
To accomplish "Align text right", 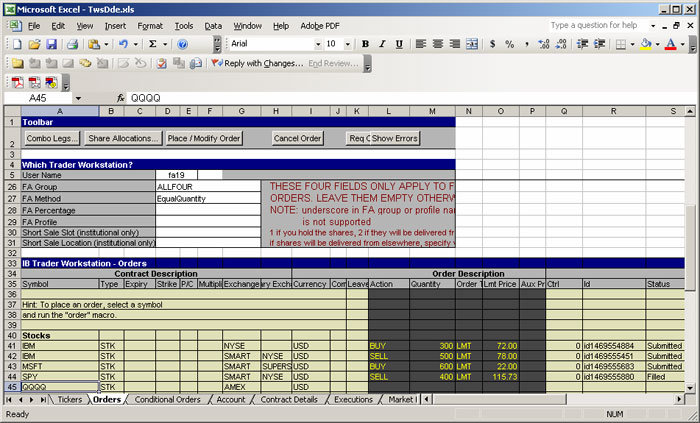I will [454, 44].
